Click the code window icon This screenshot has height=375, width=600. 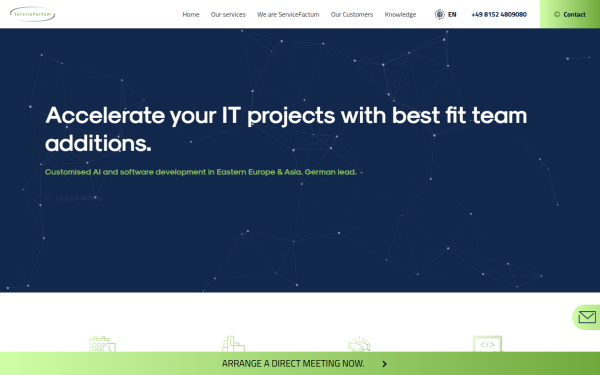pyautogui.click(x=487, y=344)
